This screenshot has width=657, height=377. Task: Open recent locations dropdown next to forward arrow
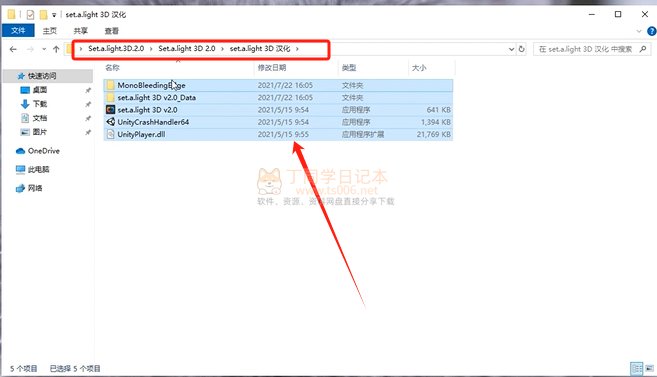[44, 49]
